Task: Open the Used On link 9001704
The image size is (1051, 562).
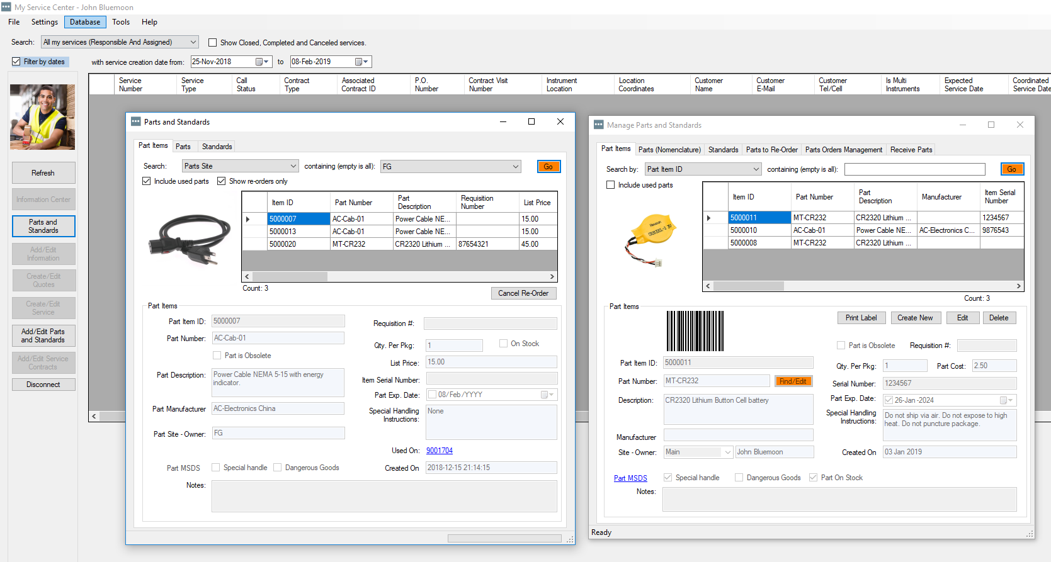Action: pyautogui.click(x=439, y=451)
